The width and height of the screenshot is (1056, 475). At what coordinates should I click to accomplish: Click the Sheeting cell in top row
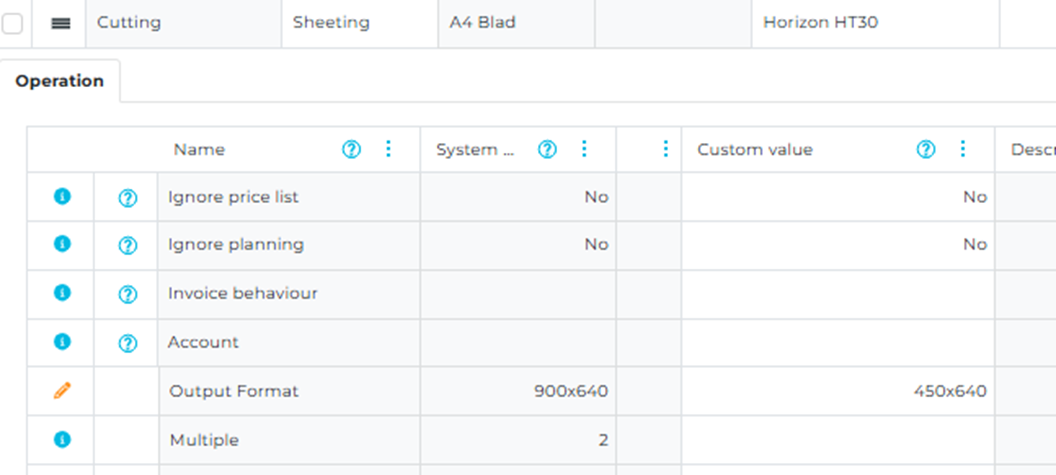[331, 22]
